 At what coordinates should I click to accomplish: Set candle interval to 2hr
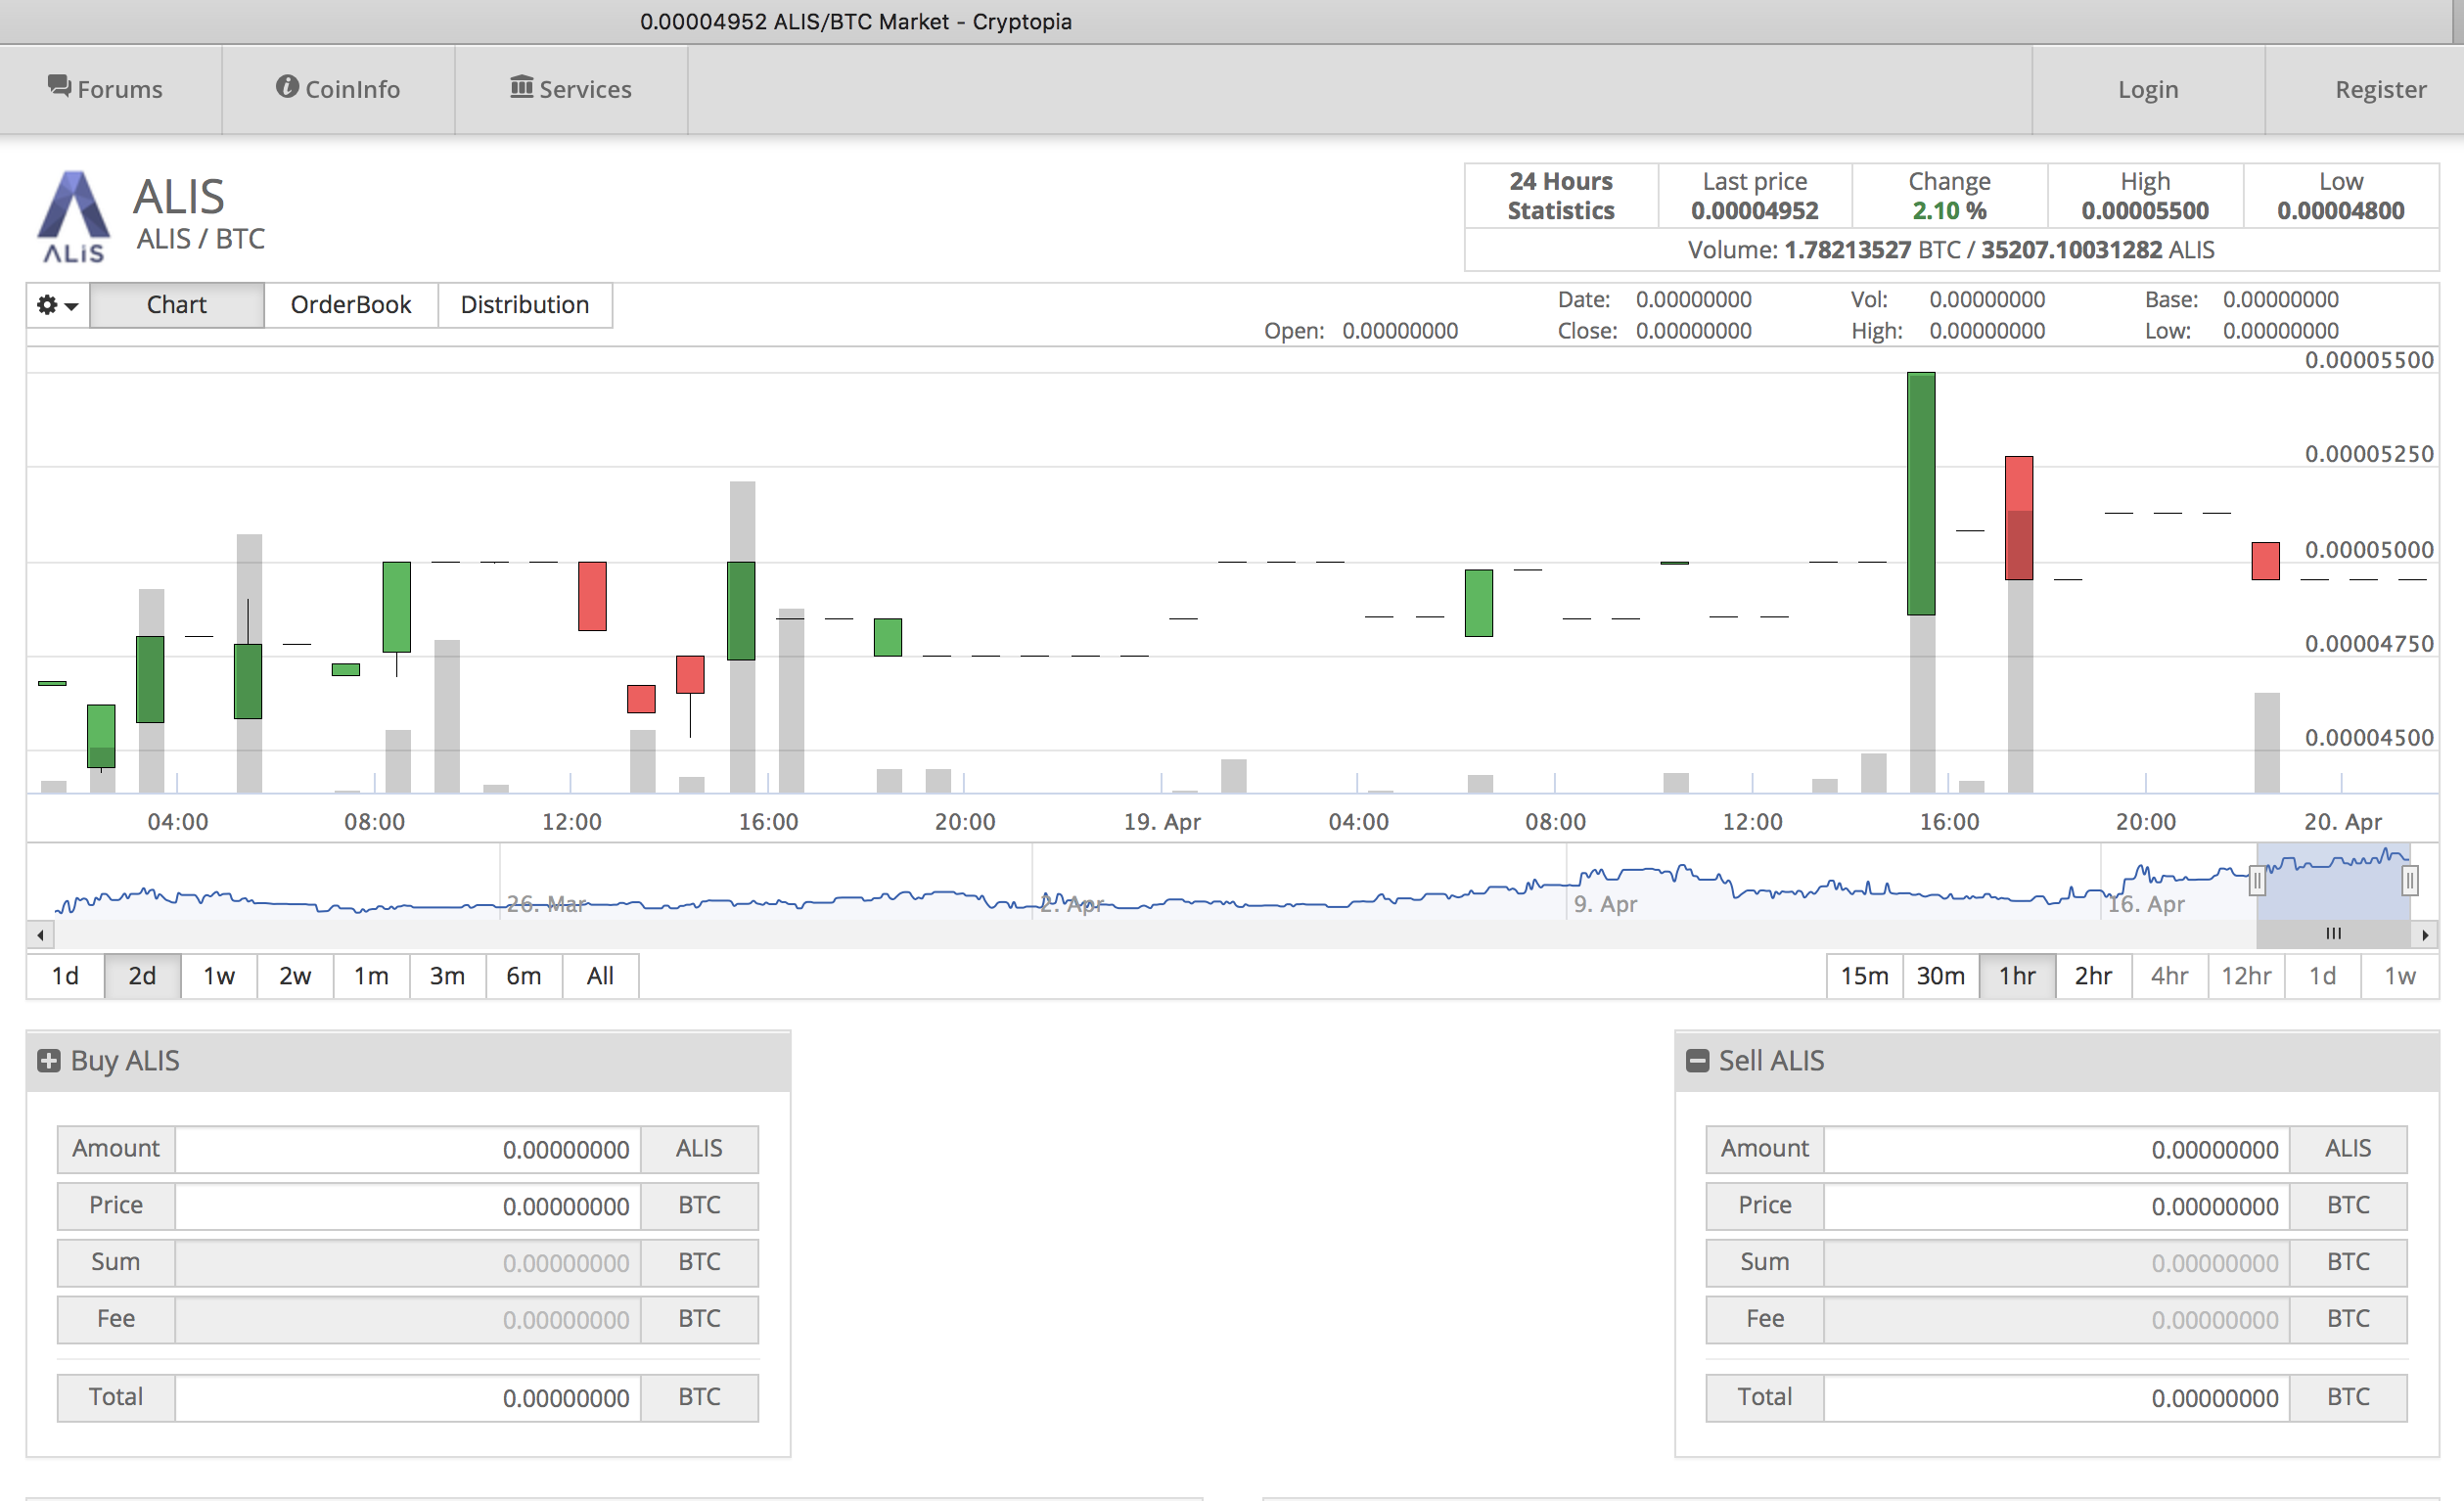click(2093, 976)
